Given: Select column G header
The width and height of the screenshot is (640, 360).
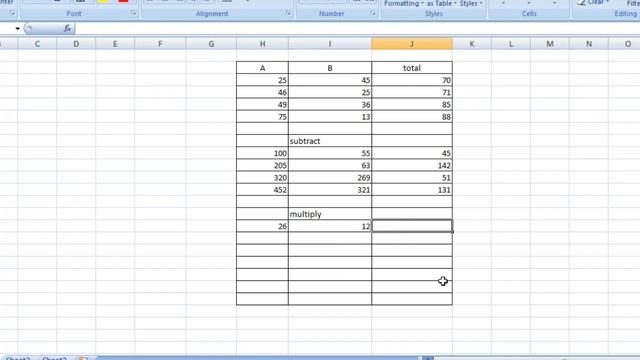Looking at the screenshot, I should [x=211, y=44].
